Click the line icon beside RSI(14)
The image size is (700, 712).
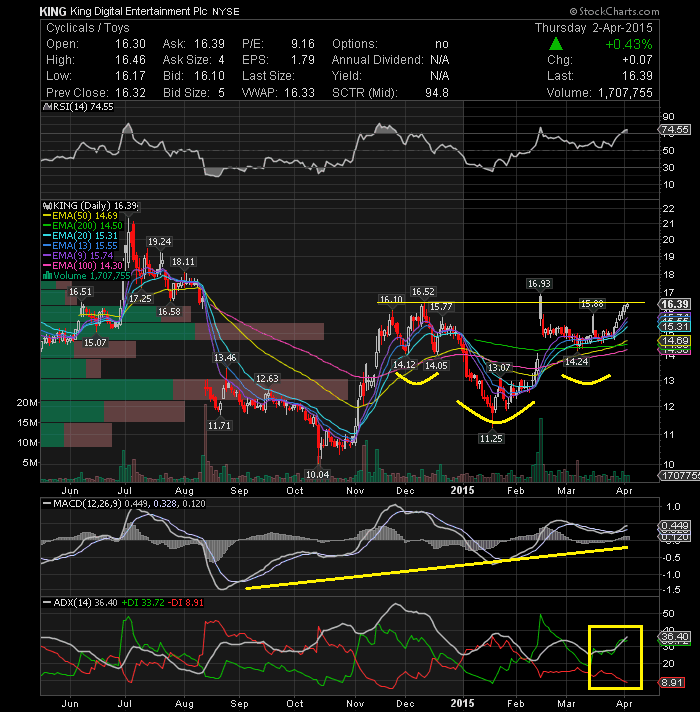[x=47, y=107]
